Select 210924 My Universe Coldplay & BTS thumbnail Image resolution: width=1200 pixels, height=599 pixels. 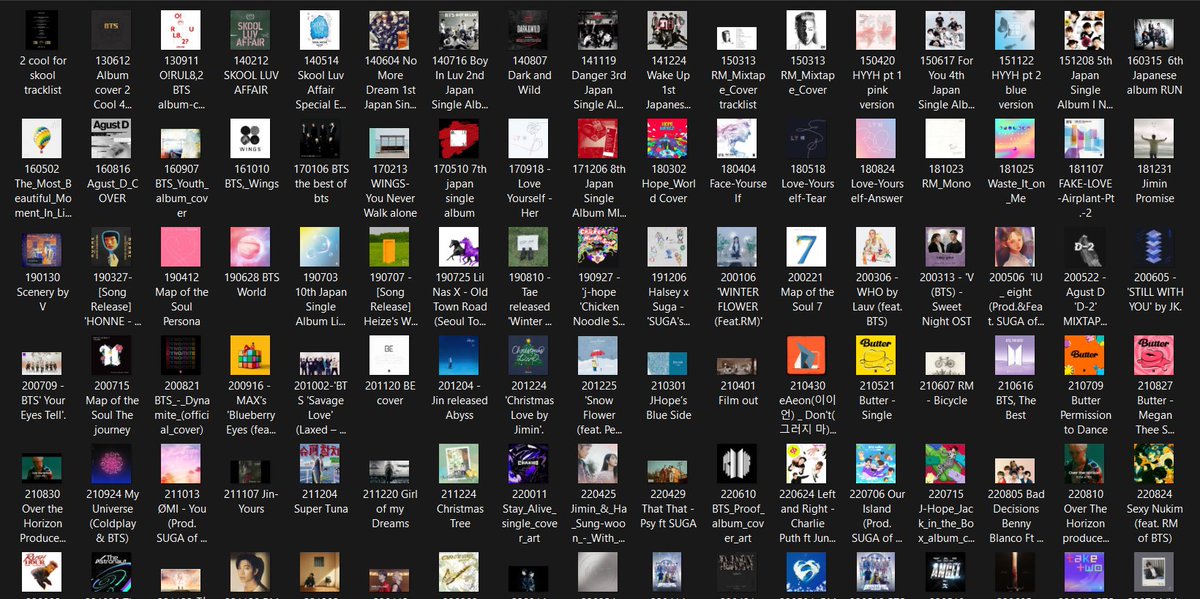(112, 464)
